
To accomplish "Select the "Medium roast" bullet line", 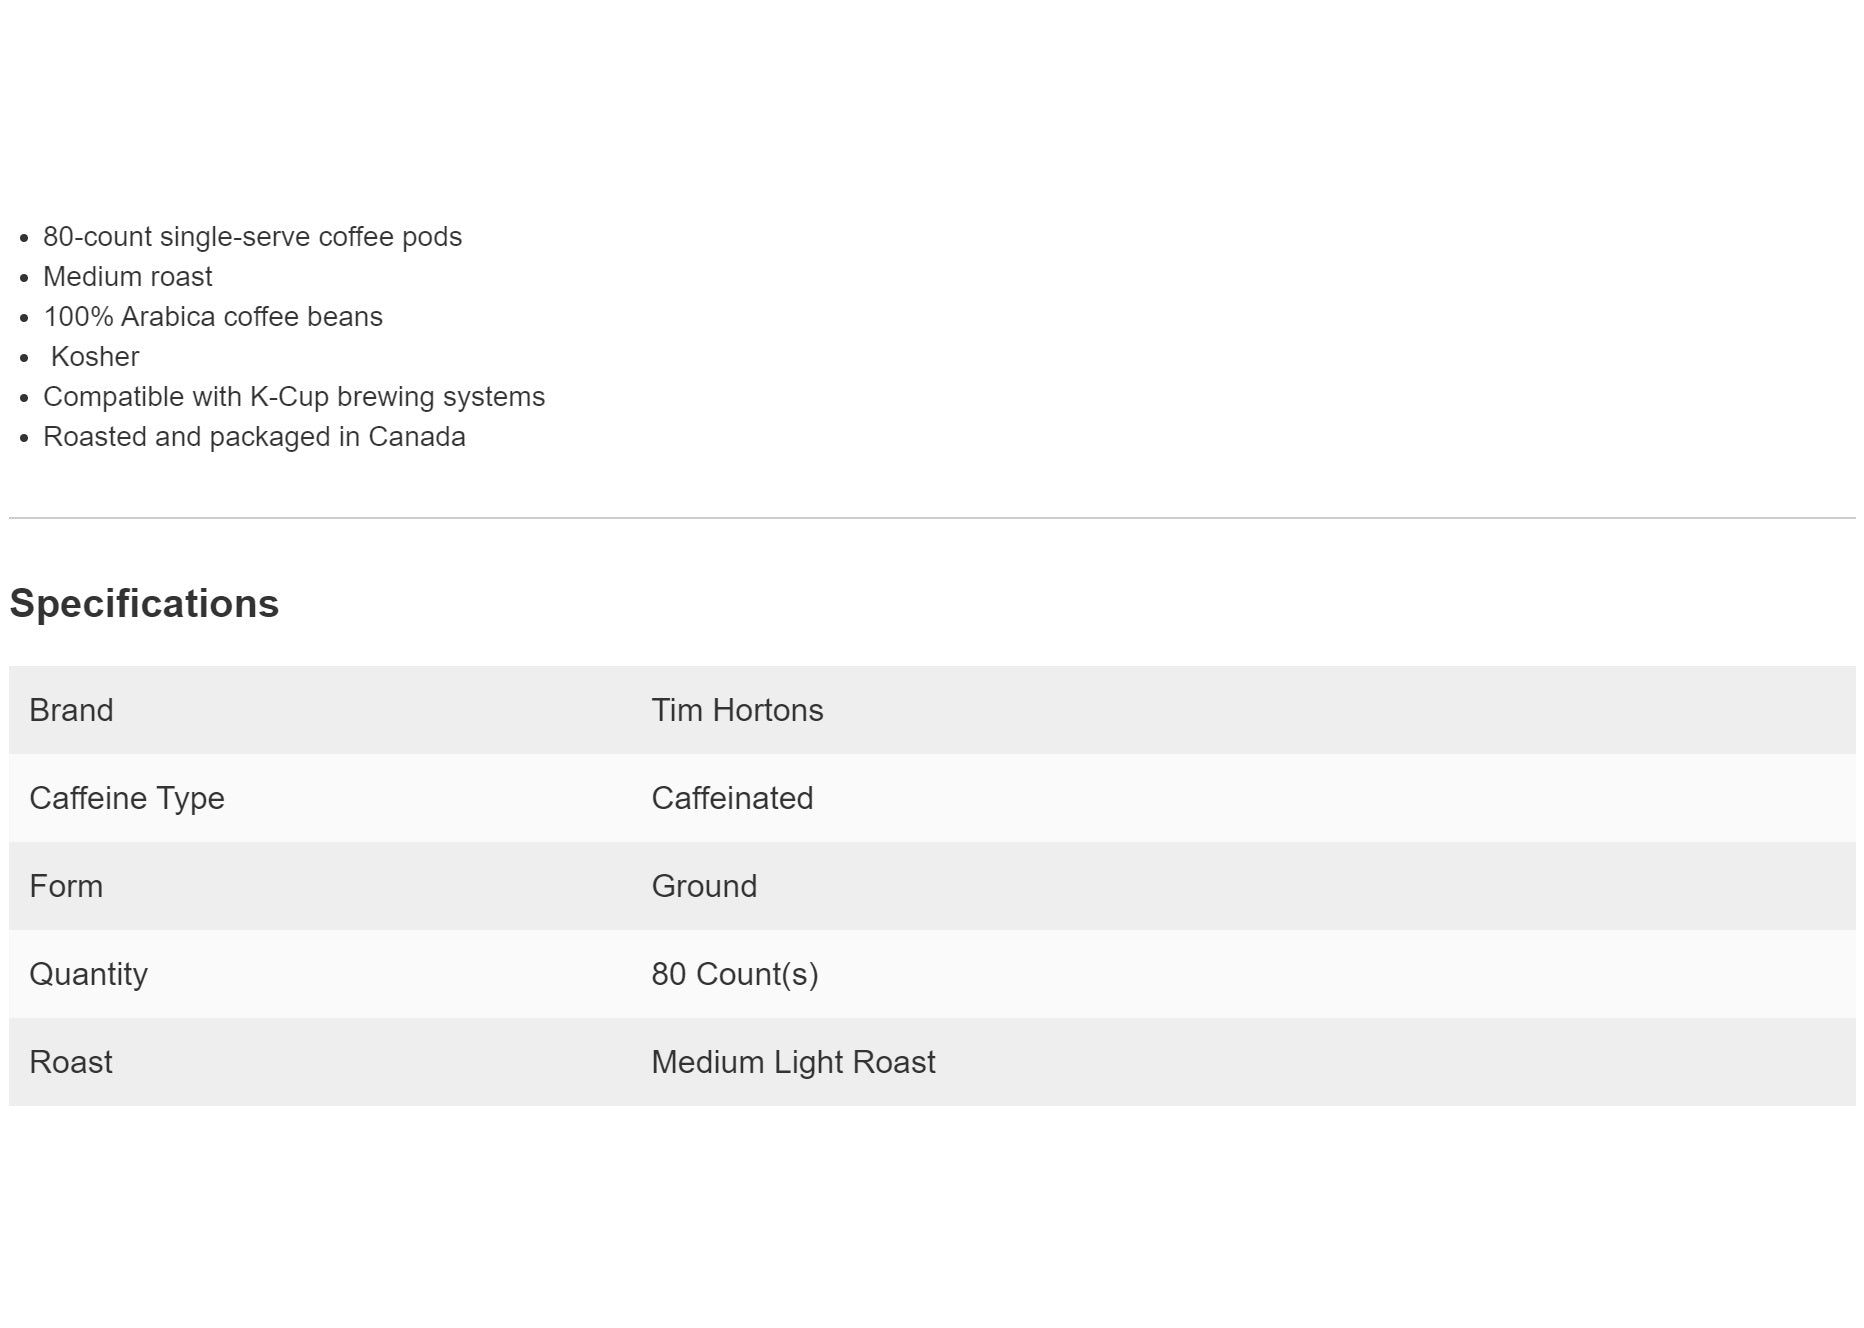I will click(128, 277).
